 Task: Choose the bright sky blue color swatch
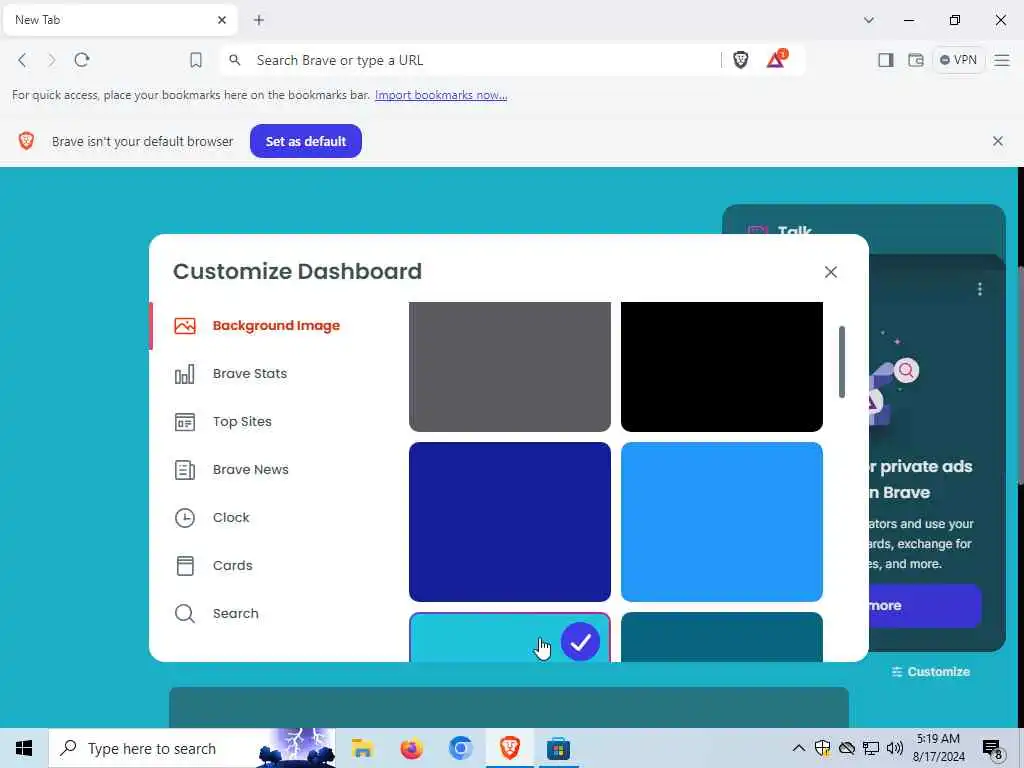[x=722, y=522]
